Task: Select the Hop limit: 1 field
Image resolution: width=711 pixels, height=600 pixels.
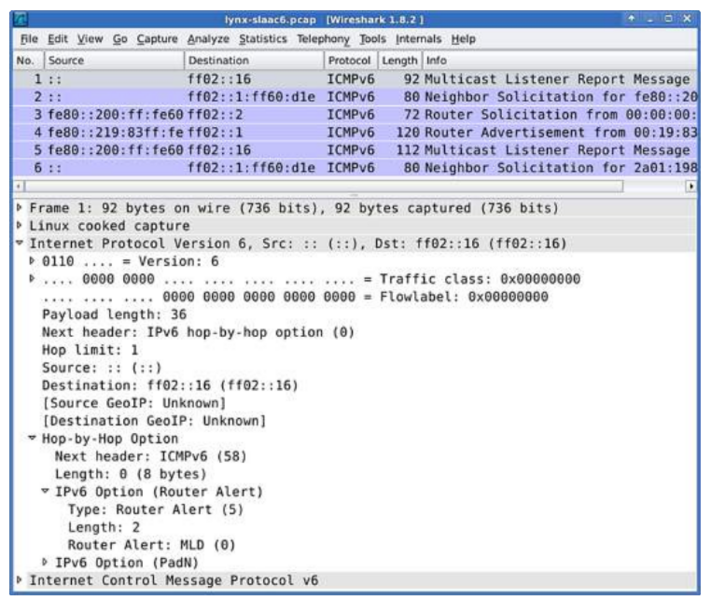Action: tap(90, 349)
